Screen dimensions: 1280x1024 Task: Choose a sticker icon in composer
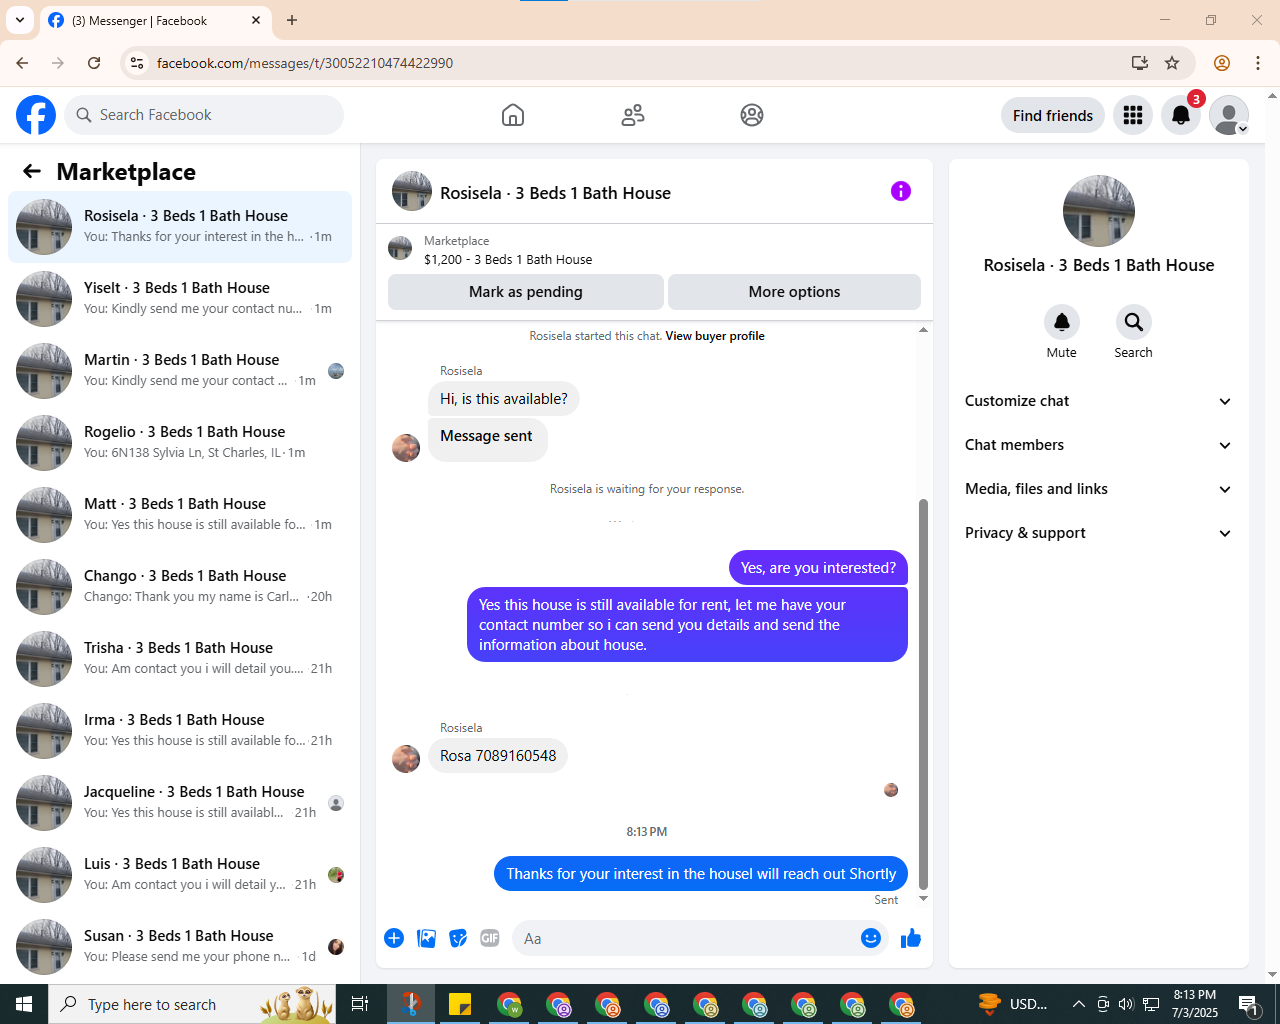(458, 938)
